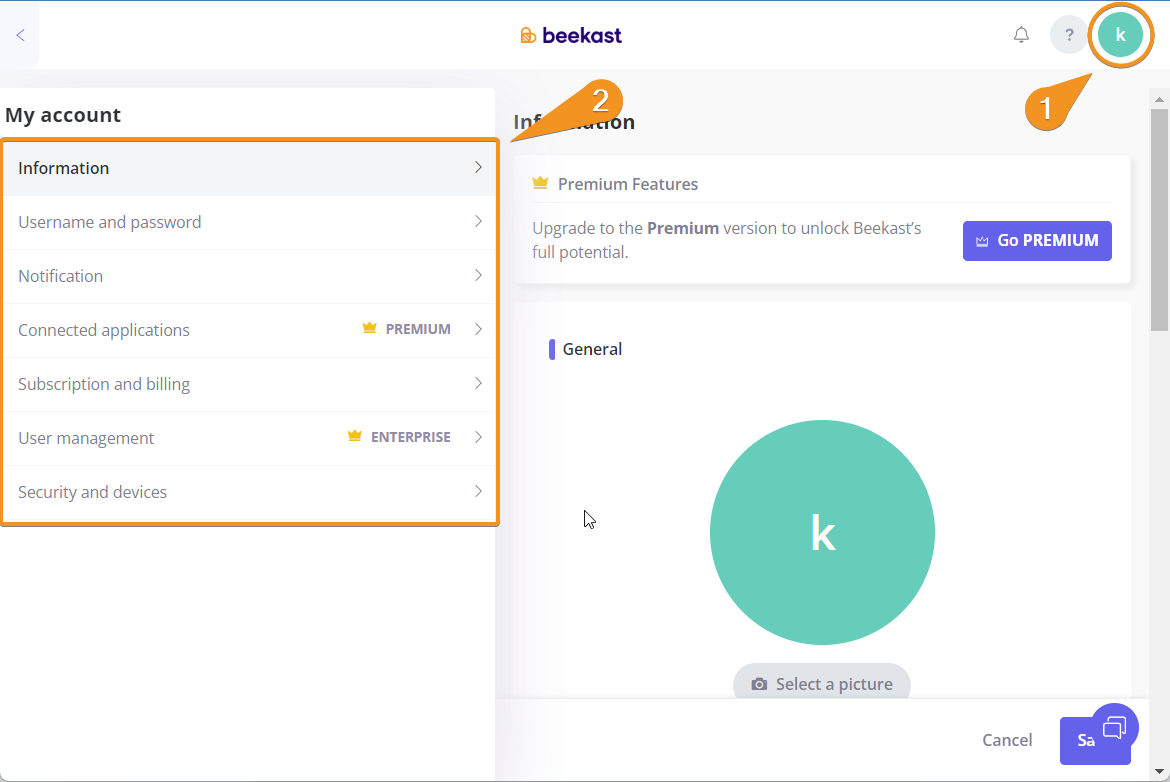
Task: Open the chat support bubble
Action: click(x=1115, y=727)
